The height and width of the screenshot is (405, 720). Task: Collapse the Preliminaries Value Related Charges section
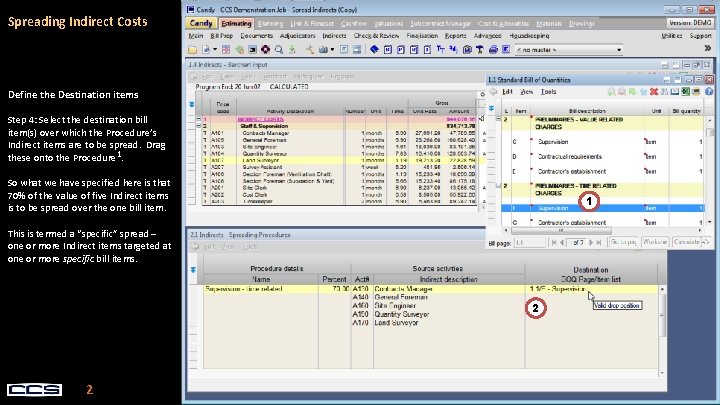499,119
